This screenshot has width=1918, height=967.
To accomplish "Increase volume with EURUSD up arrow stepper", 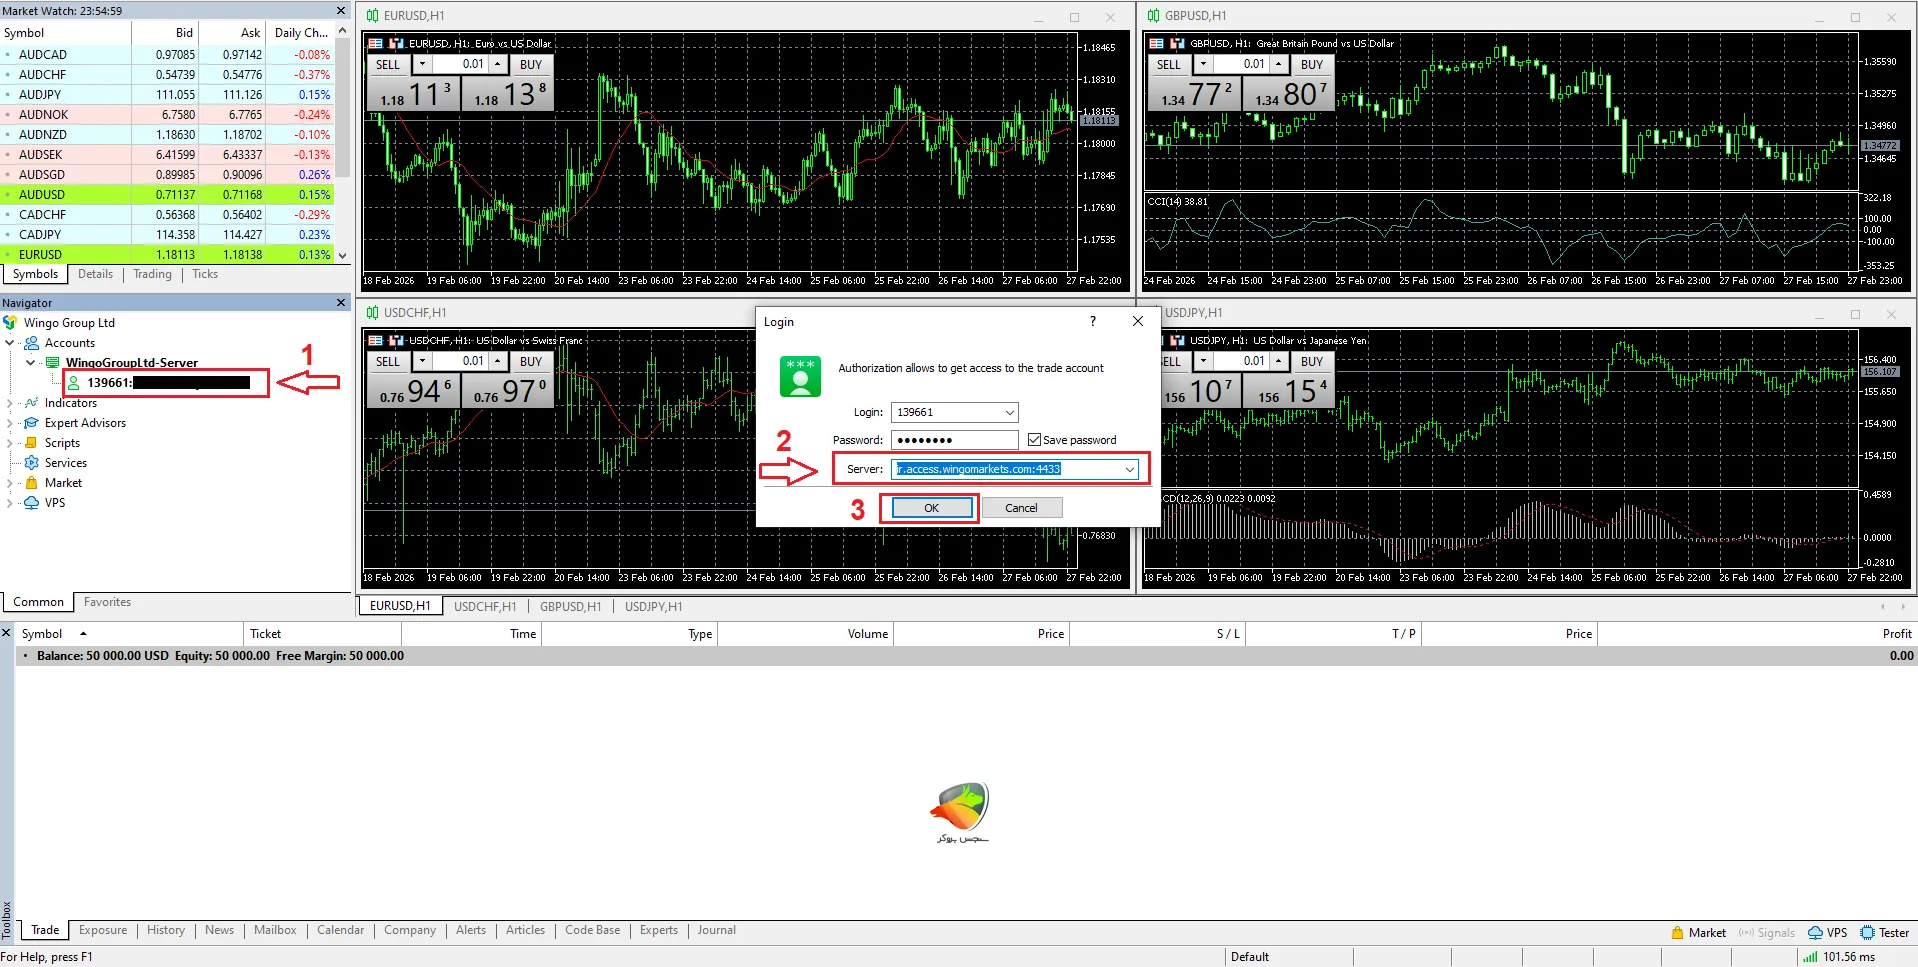I will [498, 64].
